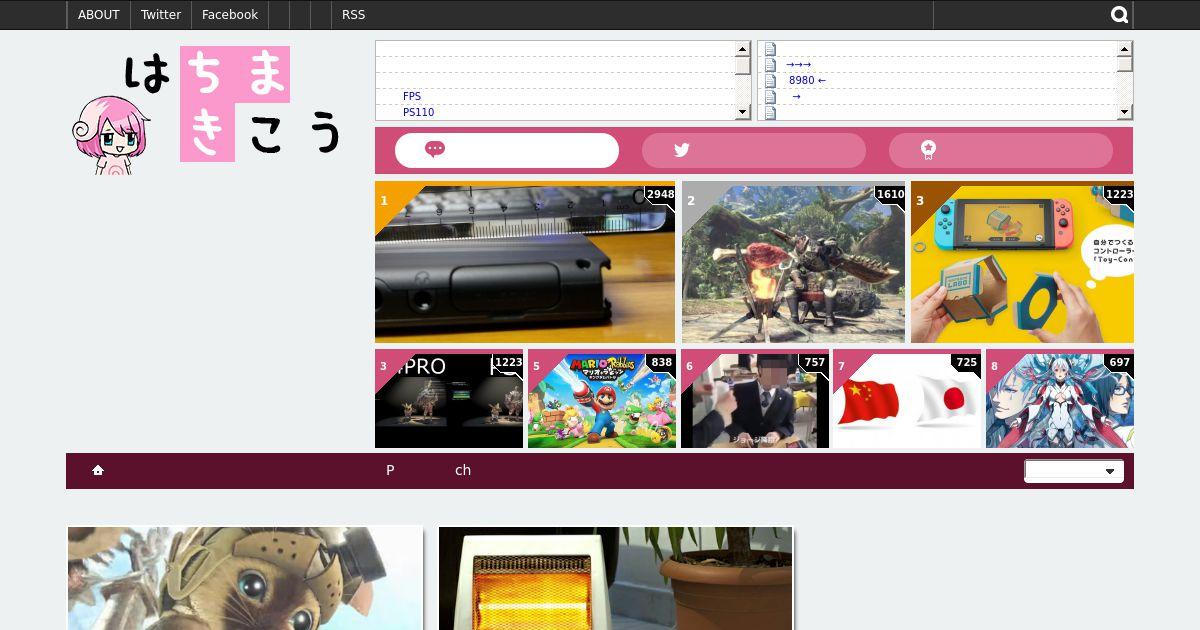The height and width of the screenshot is (630, 1200).
Task: Open the '→→→' headline link
Action: pos(798,64)
